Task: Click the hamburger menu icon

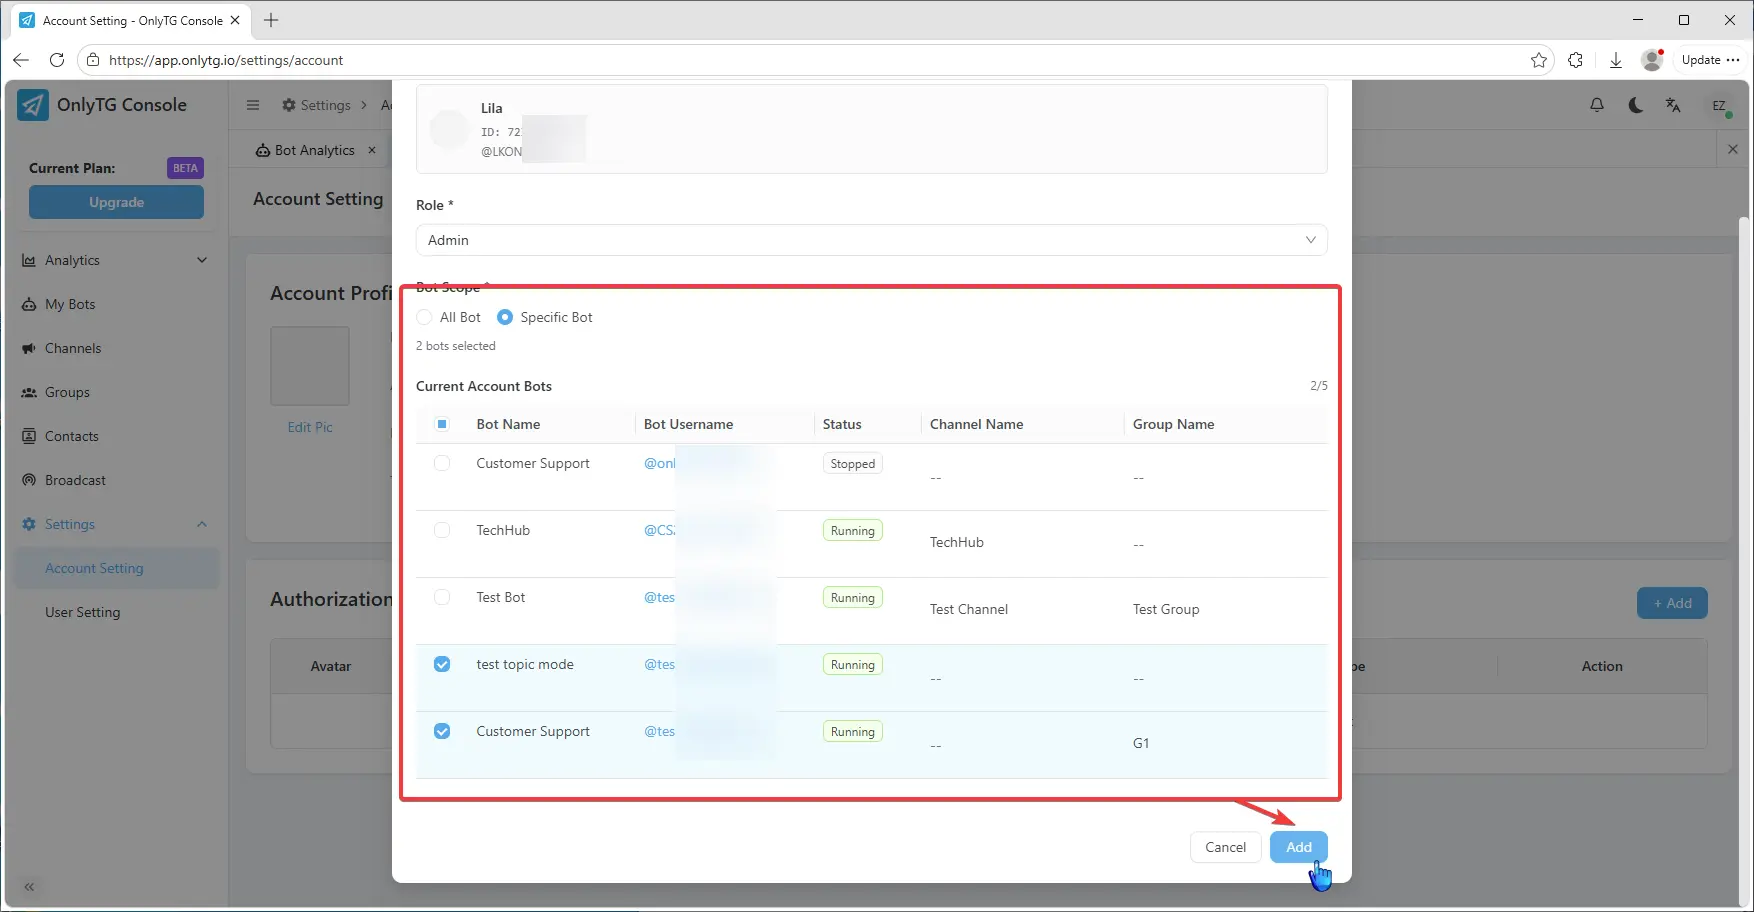Action: 253,105
